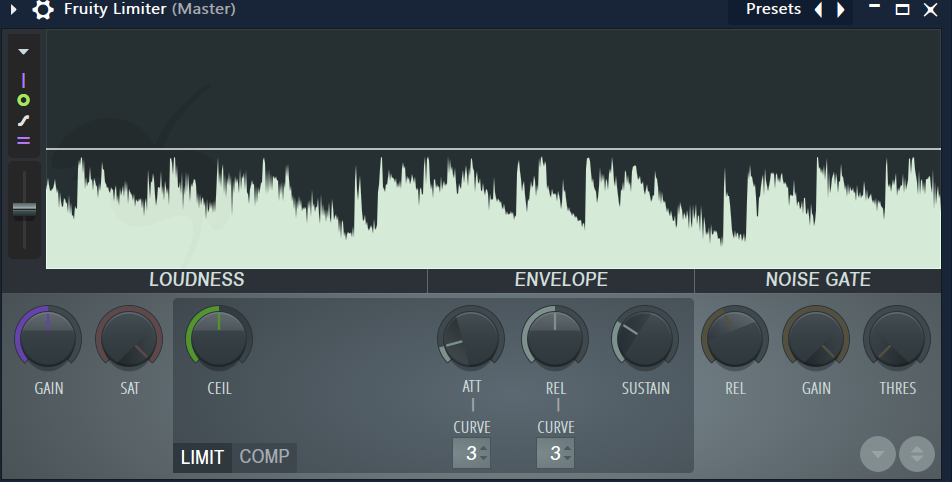Switch to LIMIT mode tab

click(202, 457)
